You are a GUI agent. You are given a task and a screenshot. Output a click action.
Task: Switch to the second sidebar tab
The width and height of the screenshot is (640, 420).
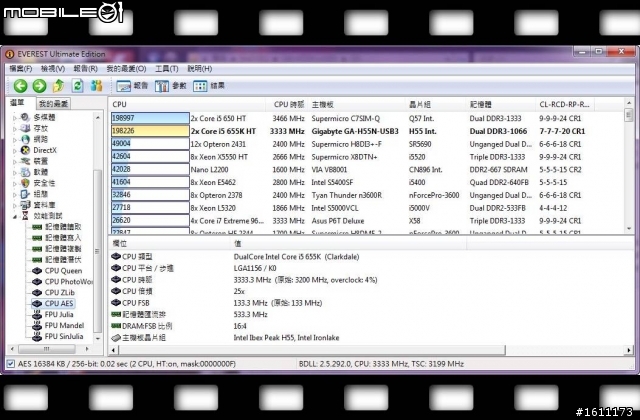53,104
